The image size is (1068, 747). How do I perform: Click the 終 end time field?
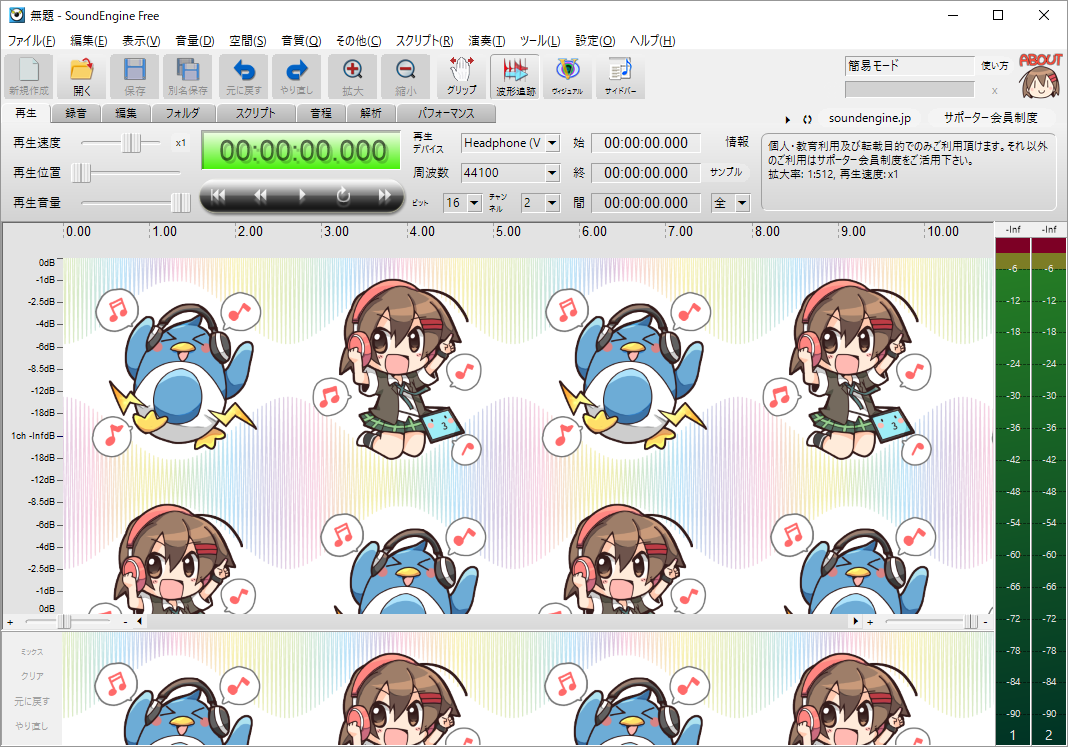coord(646,173)
